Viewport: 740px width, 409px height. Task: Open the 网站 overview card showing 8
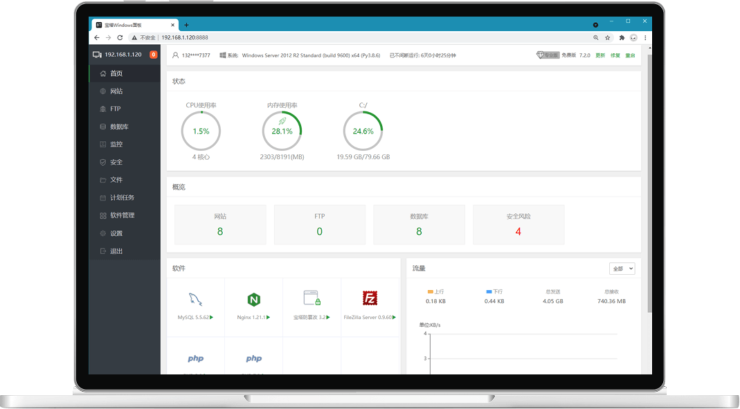pyautogui.click(x=220, y=225)
